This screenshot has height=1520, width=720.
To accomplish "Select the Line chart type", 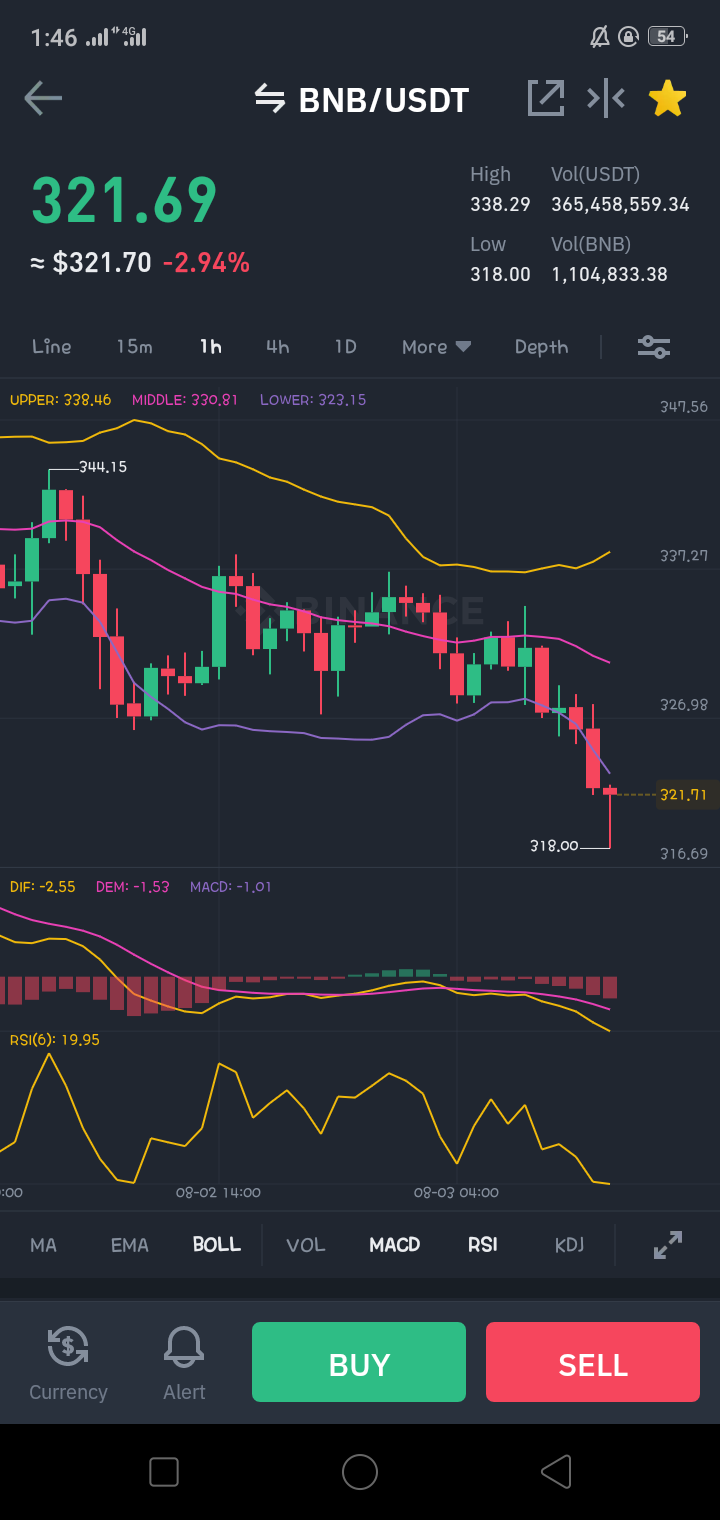I will (x=52, y=347).
